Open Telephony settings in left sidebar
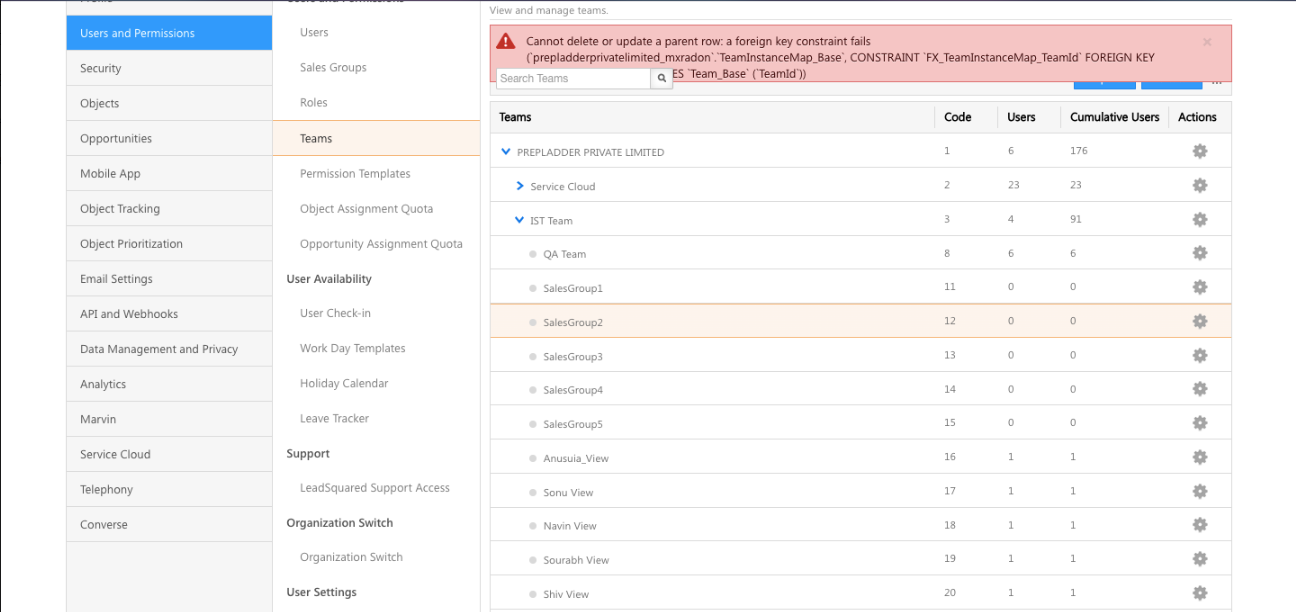The height and width of the screenshot is (612, 1296). (107, 489)
